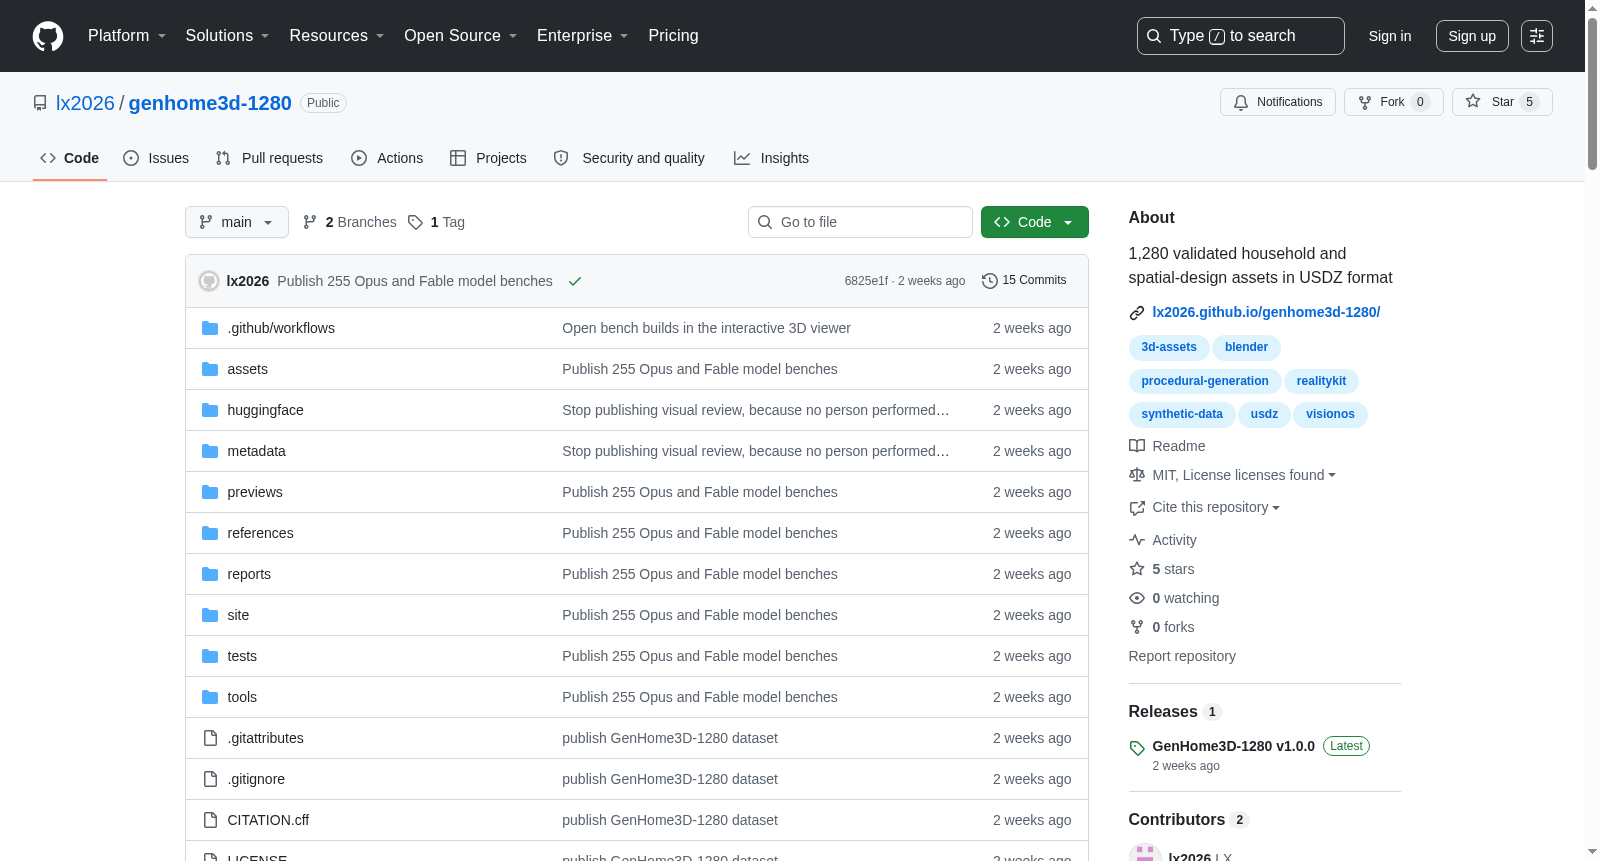Open commit hash 6825e1f

[866, 281]
